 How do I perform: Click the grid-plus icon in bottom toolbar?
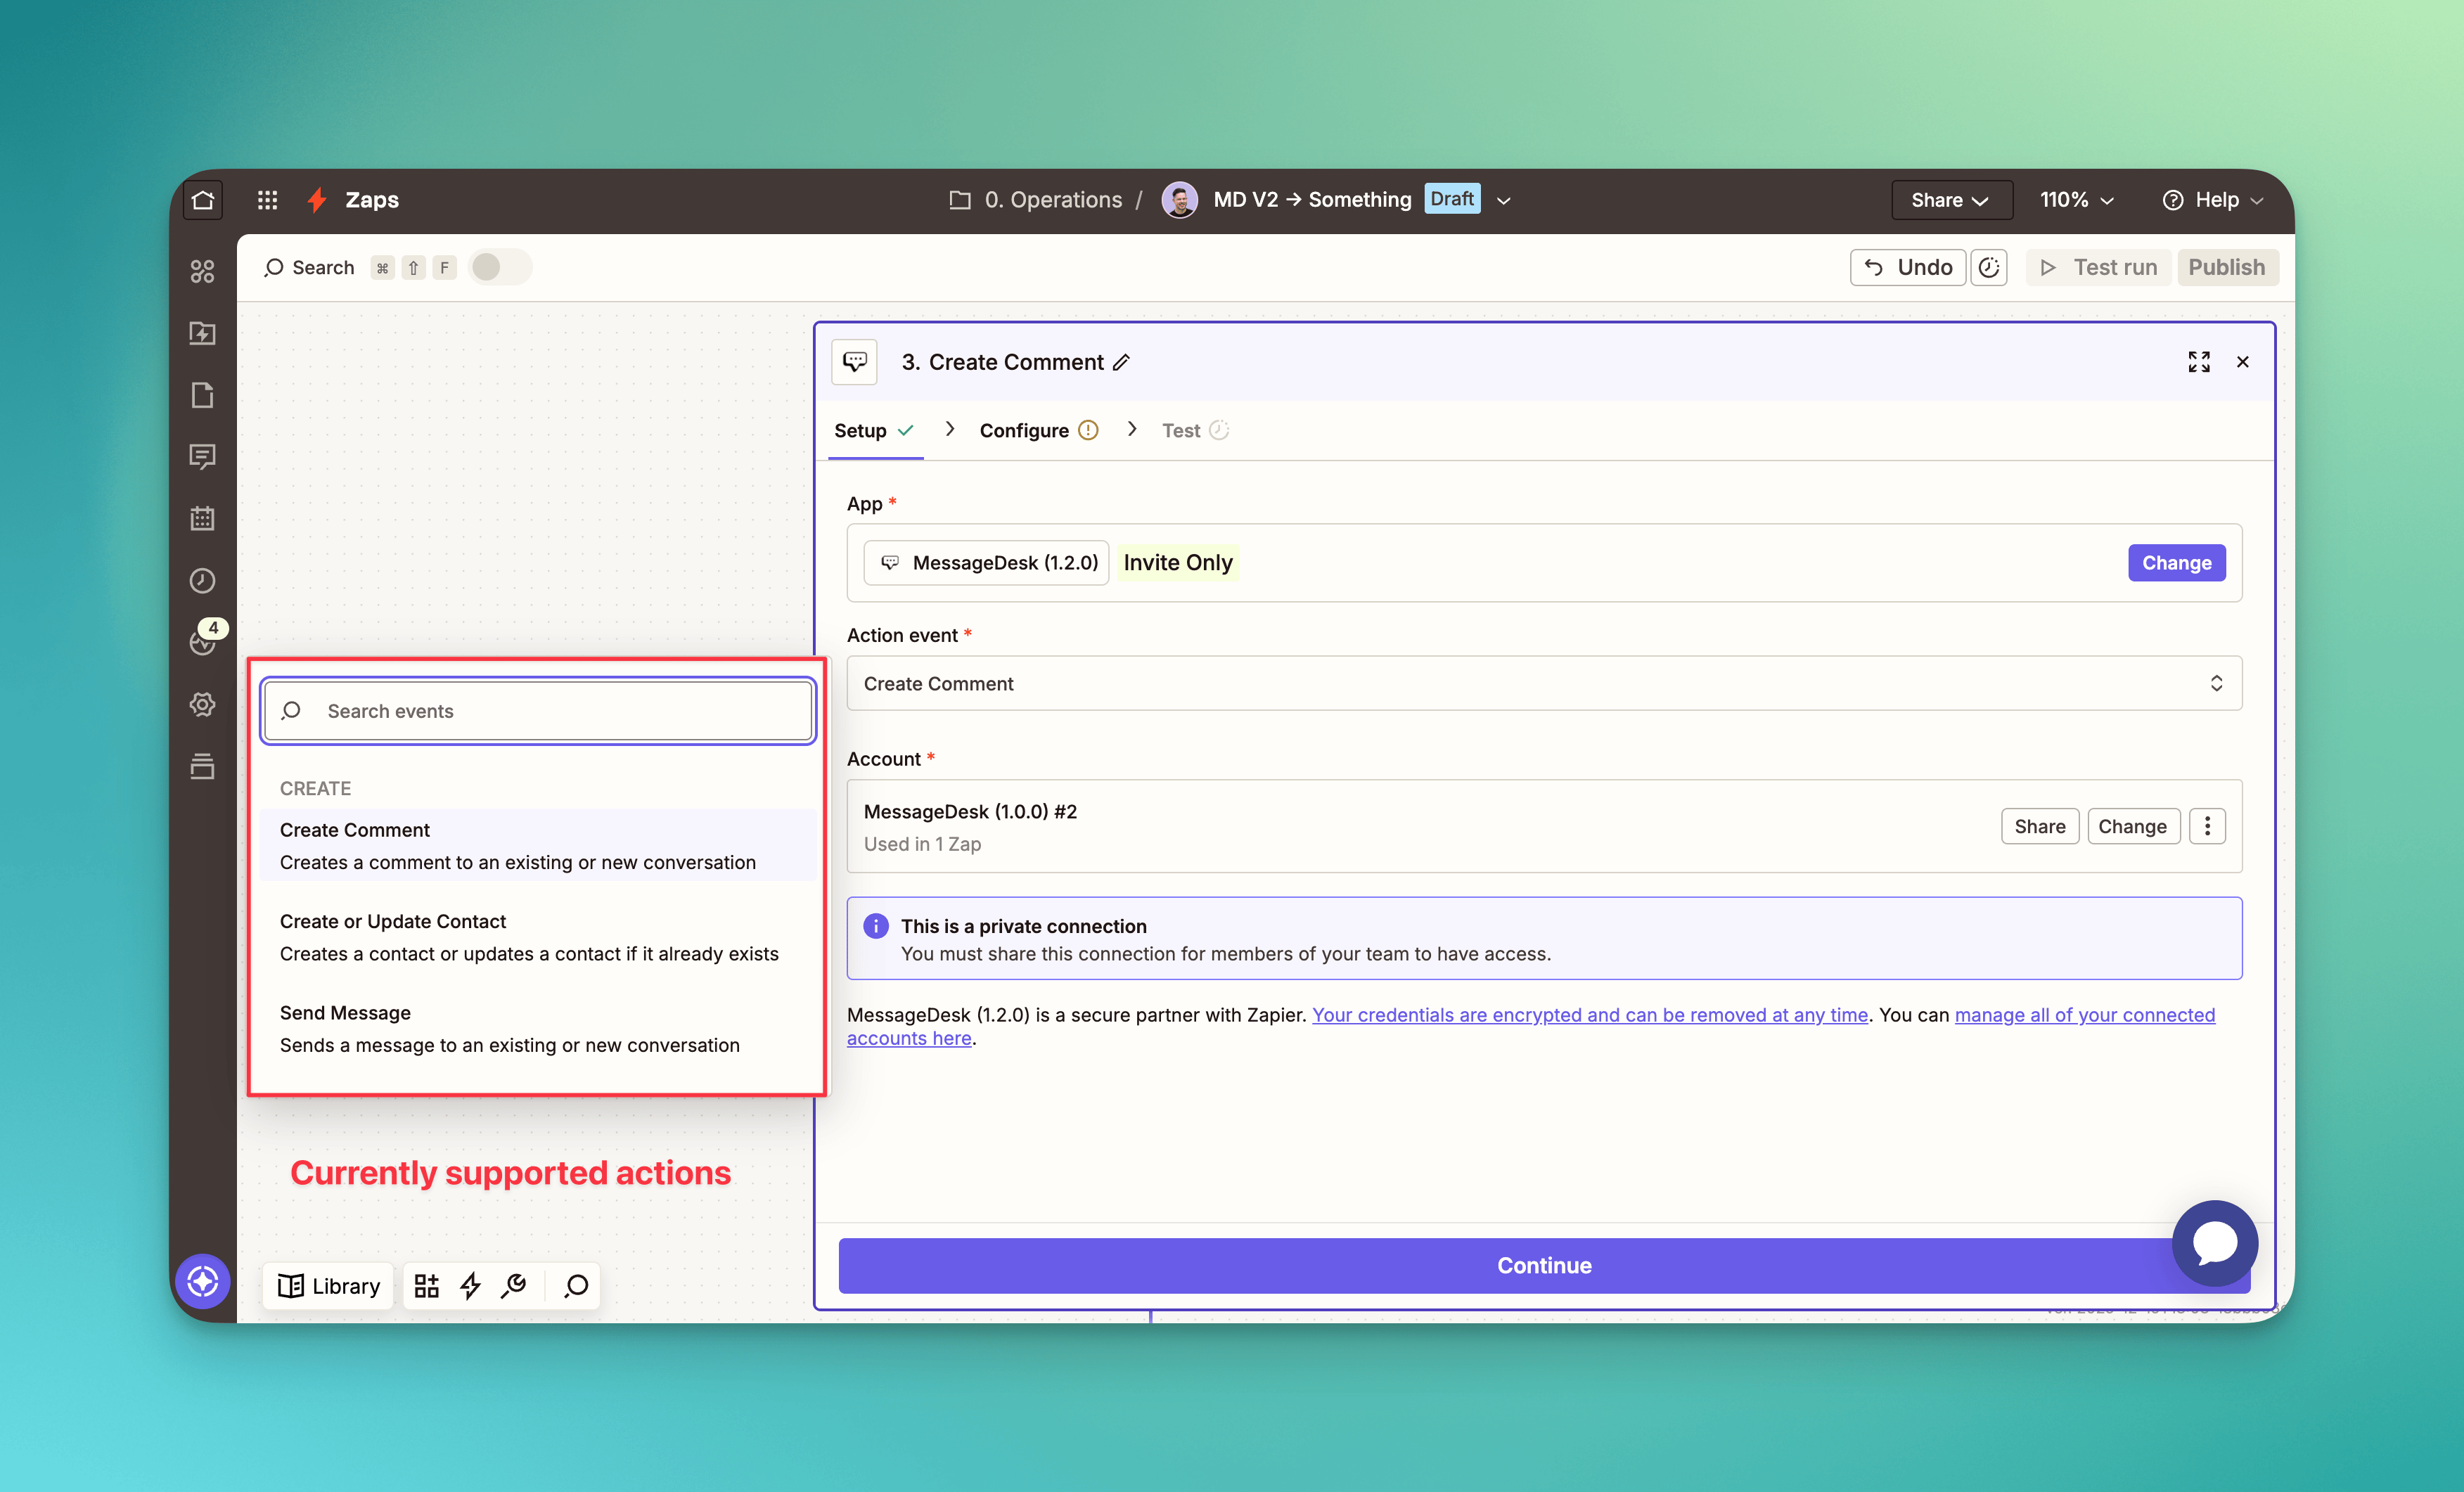point(427,1285)
